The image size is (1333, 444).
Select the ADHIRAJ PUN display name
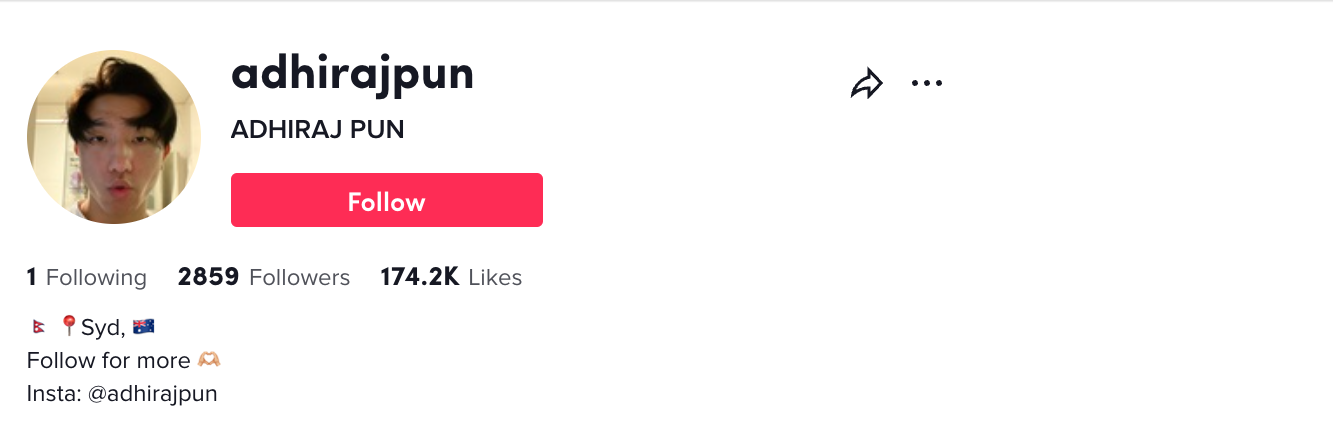point(318,130)
